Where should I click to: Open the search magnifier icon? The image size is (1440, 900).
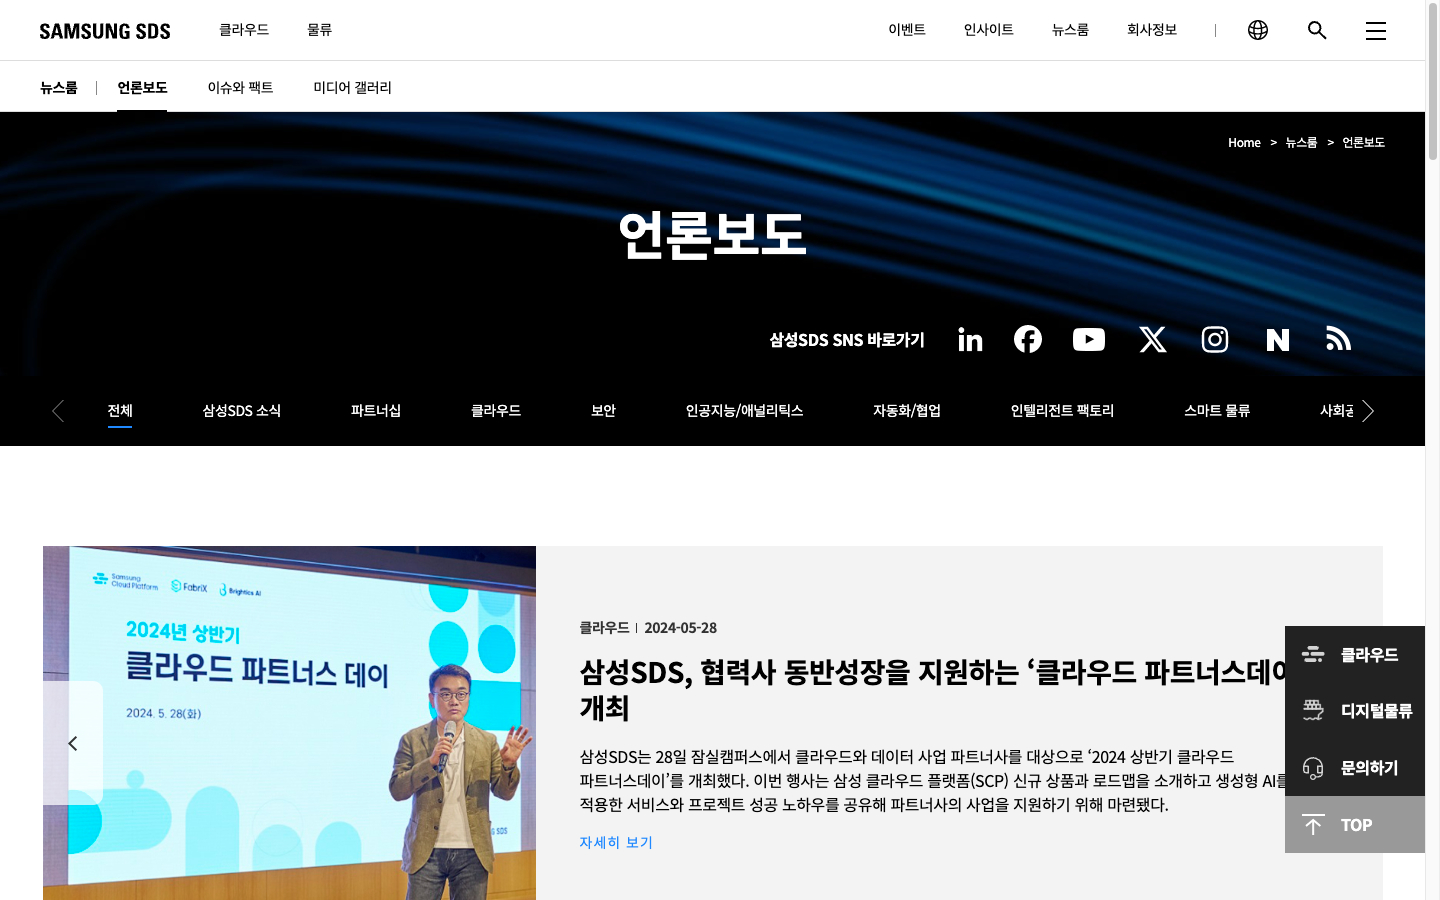1317,30
